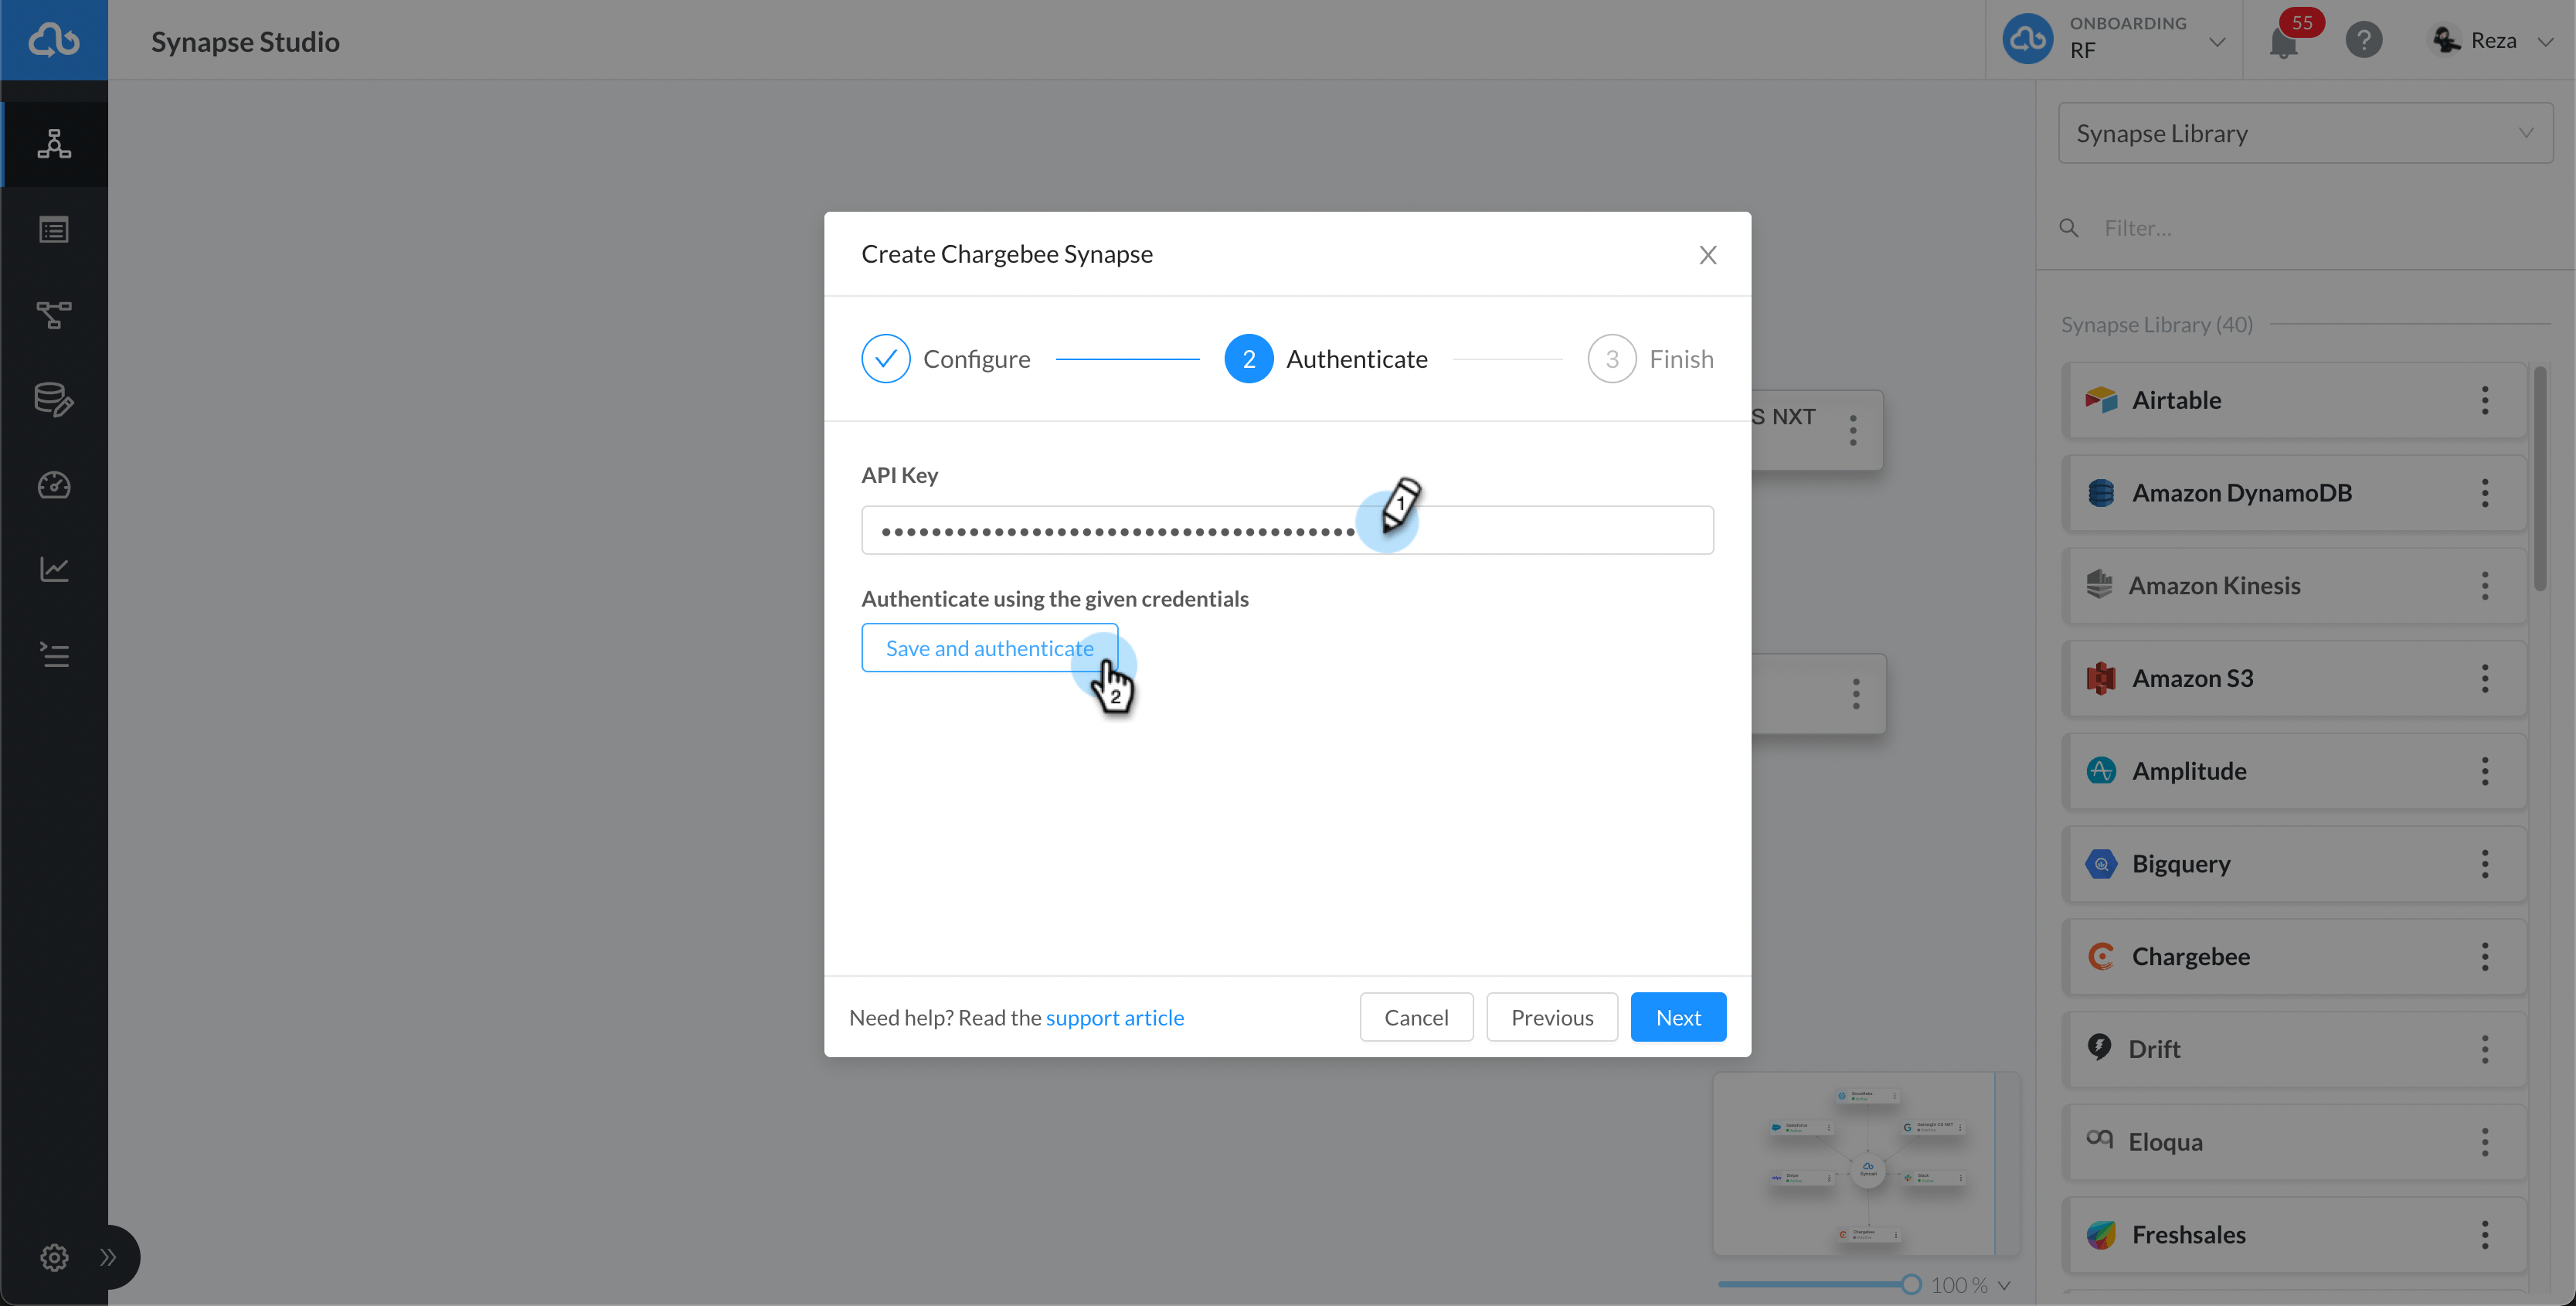Open the line chart analytics icon
The height and width of the screenshot is (1306, 2576).
[54, 570]
